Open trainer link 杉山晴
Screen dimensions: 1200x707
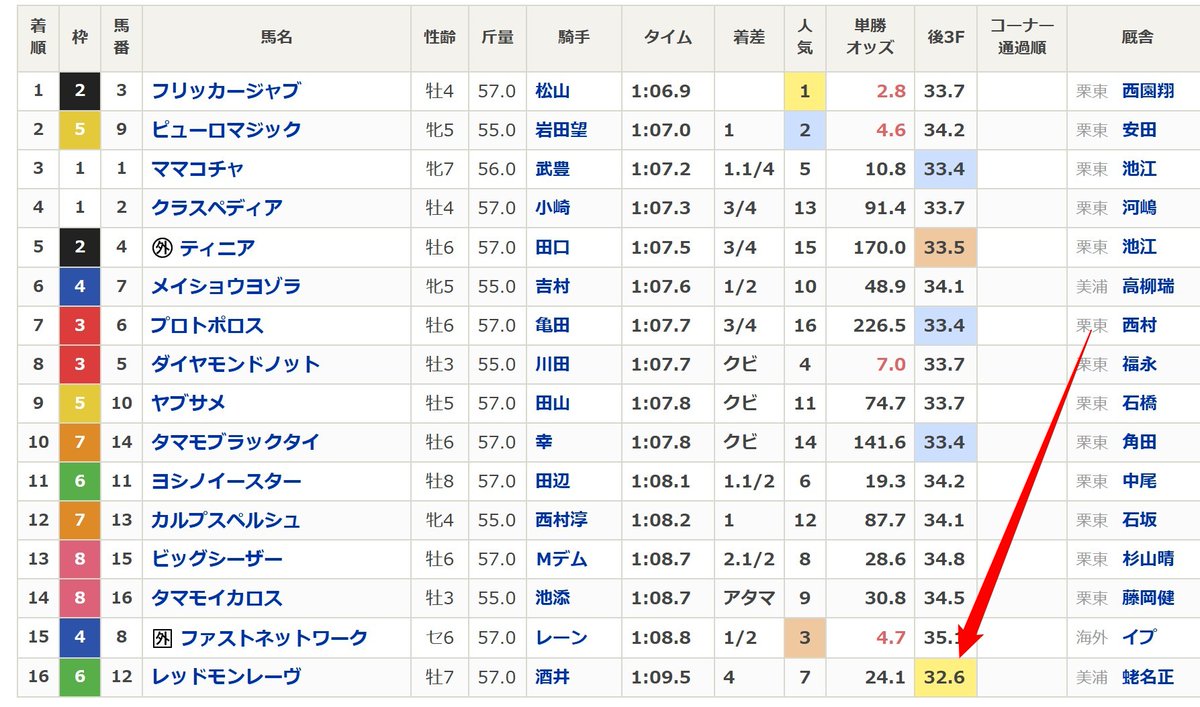1148,559
